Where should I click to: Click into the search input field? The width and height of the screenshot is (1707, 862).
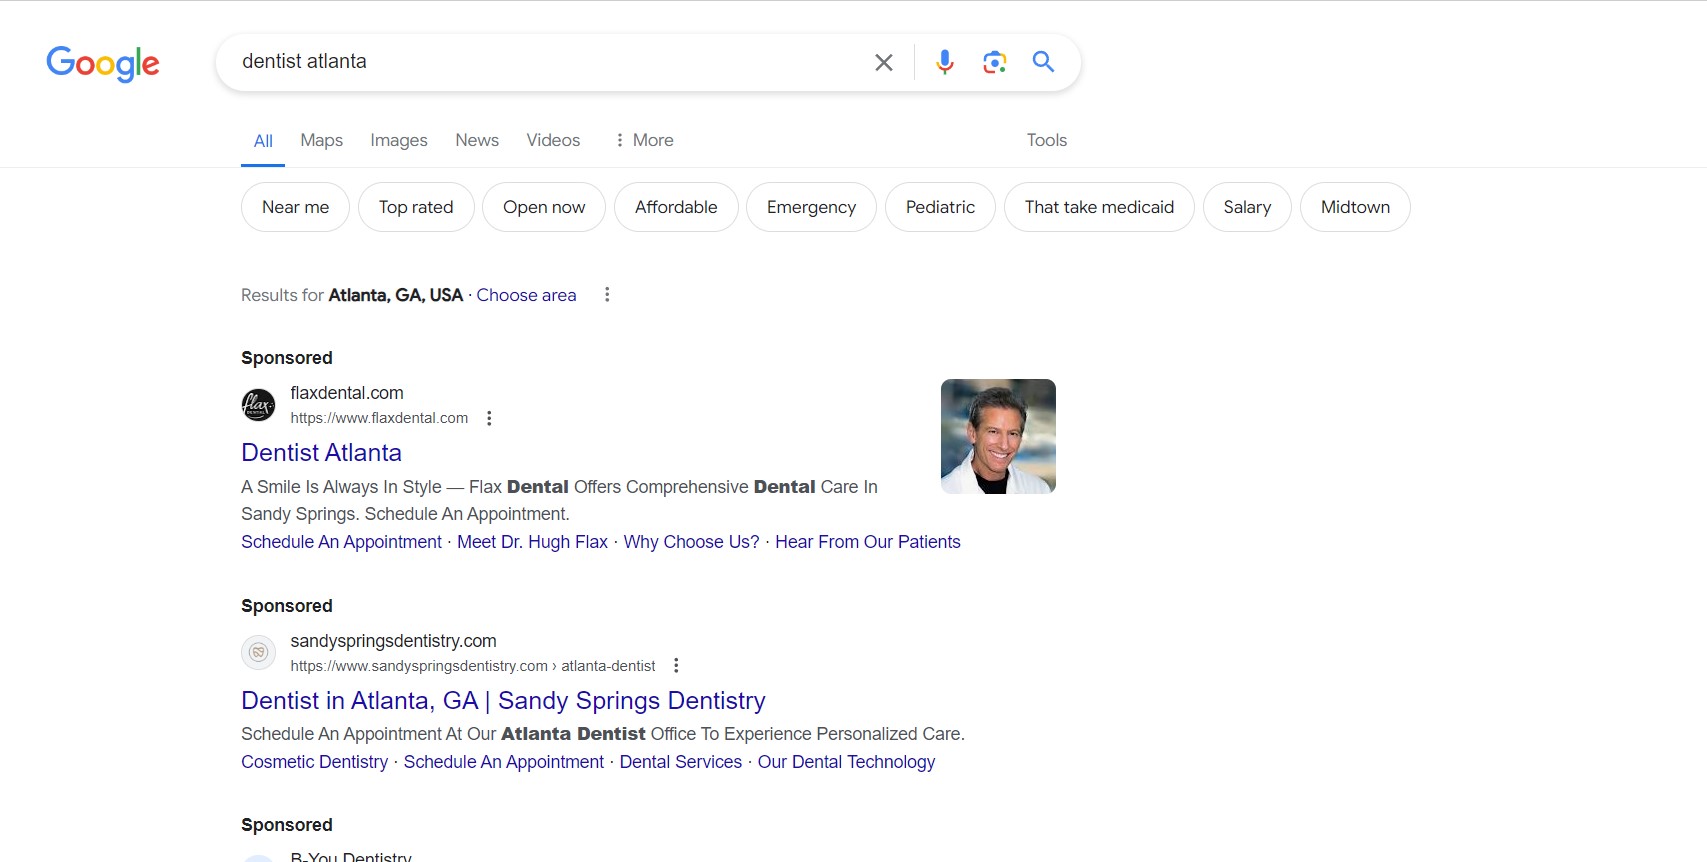[x=550, y=62]
